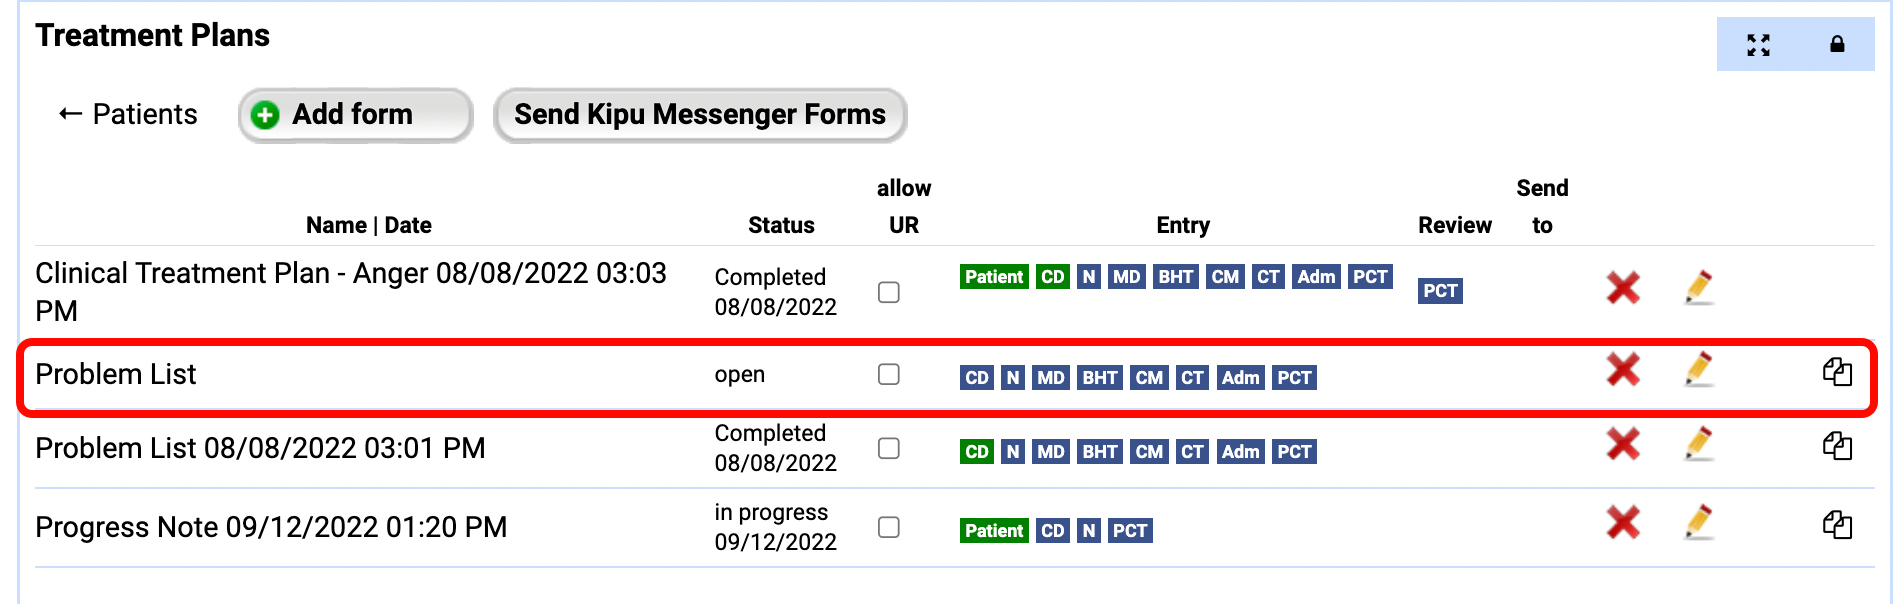Edit the Clinical Treatment Plan - Anger form

pyautogui.click(x=1699, y=287)
